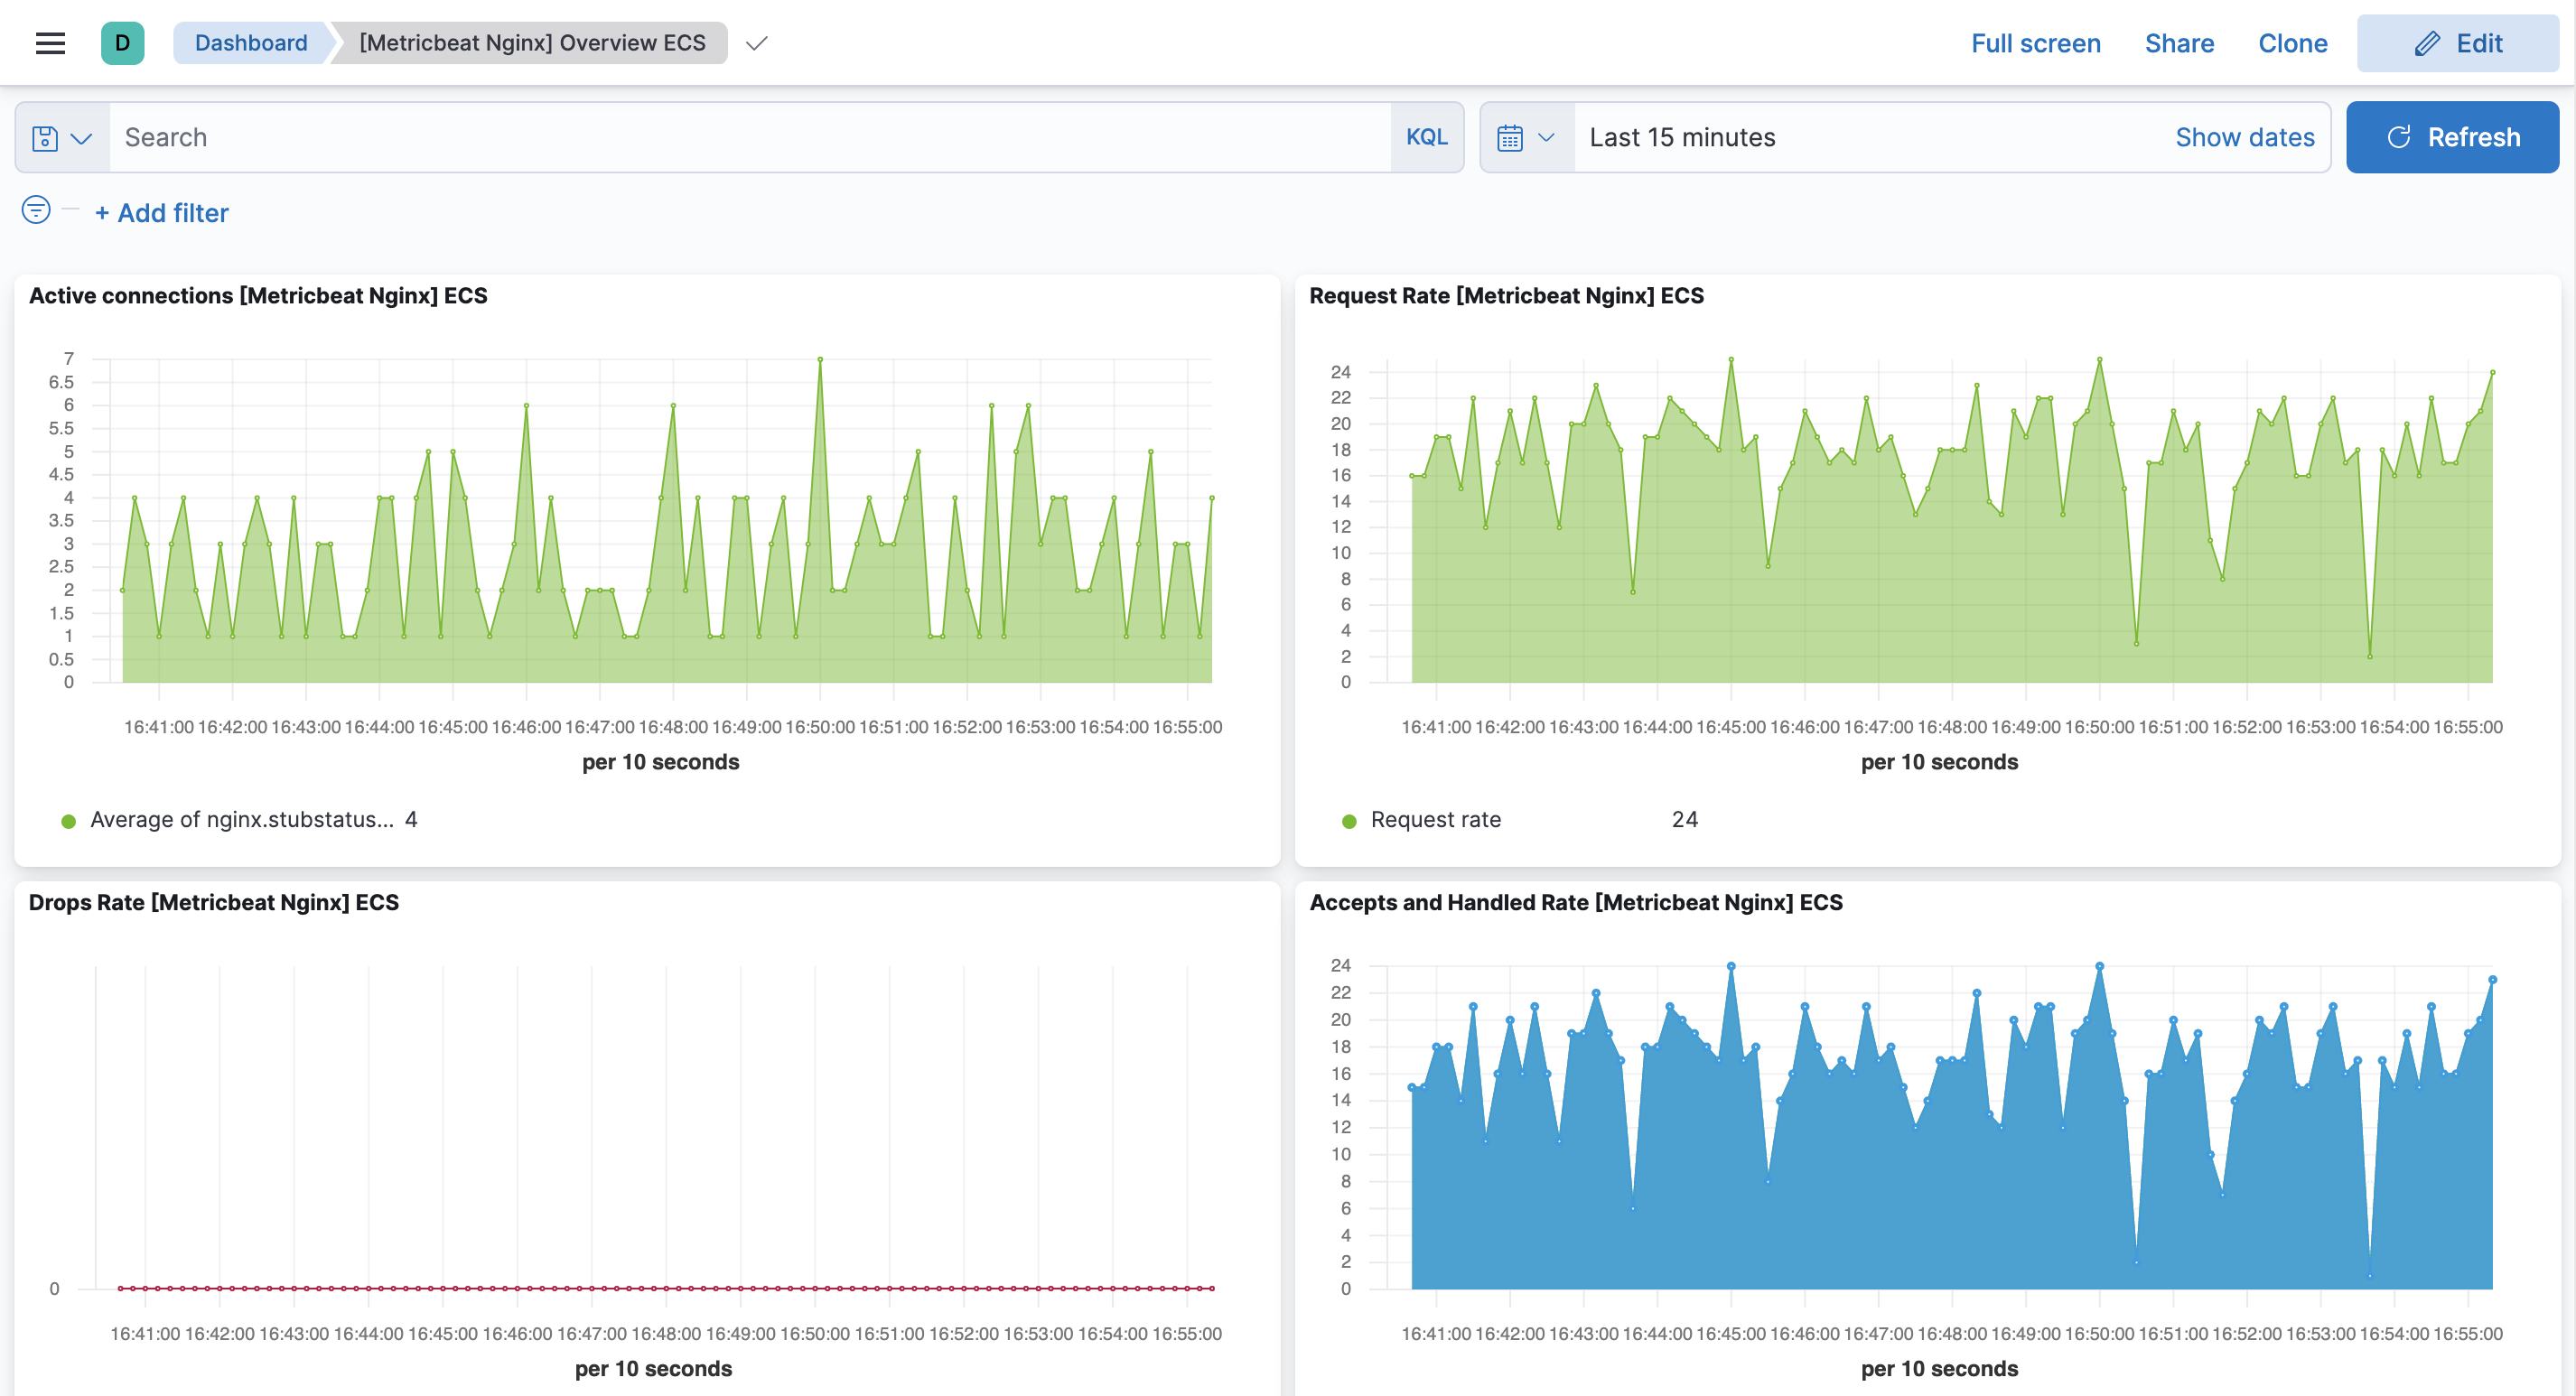This screenshot has height=1396, width=2576.
Task: Expand date picker chevron beside calendar
Action: coord(1546,138)
